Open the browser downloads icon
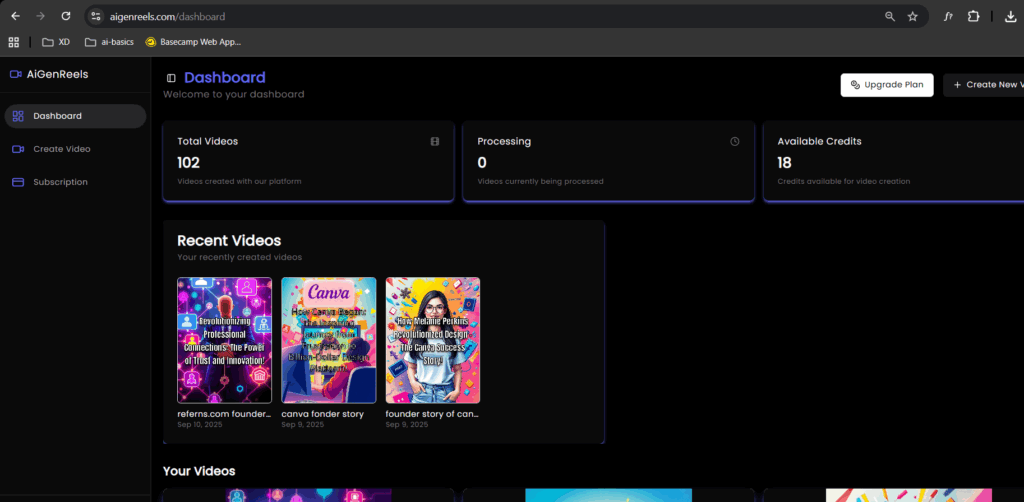Image resolution: width=1024 pixels, height=502 pixels. (1010, 16)
